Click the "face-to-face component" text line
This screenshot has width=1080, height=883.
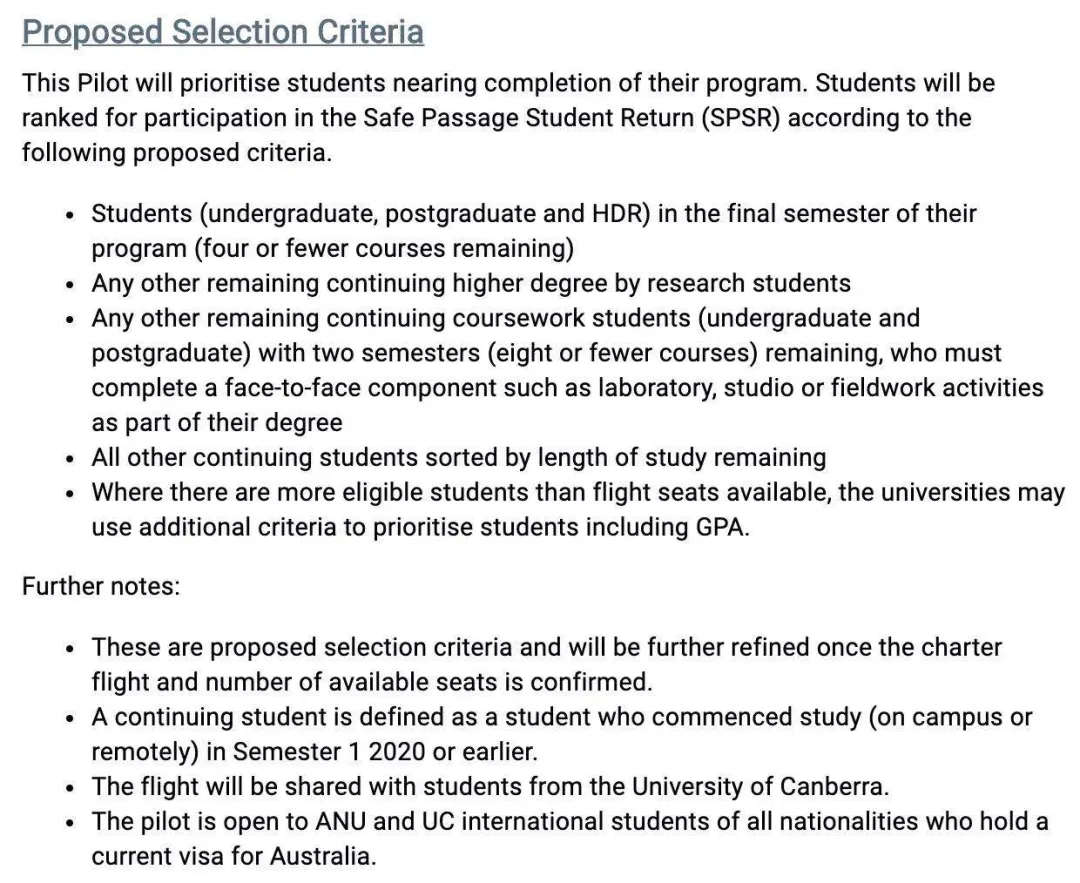point(568,388)
